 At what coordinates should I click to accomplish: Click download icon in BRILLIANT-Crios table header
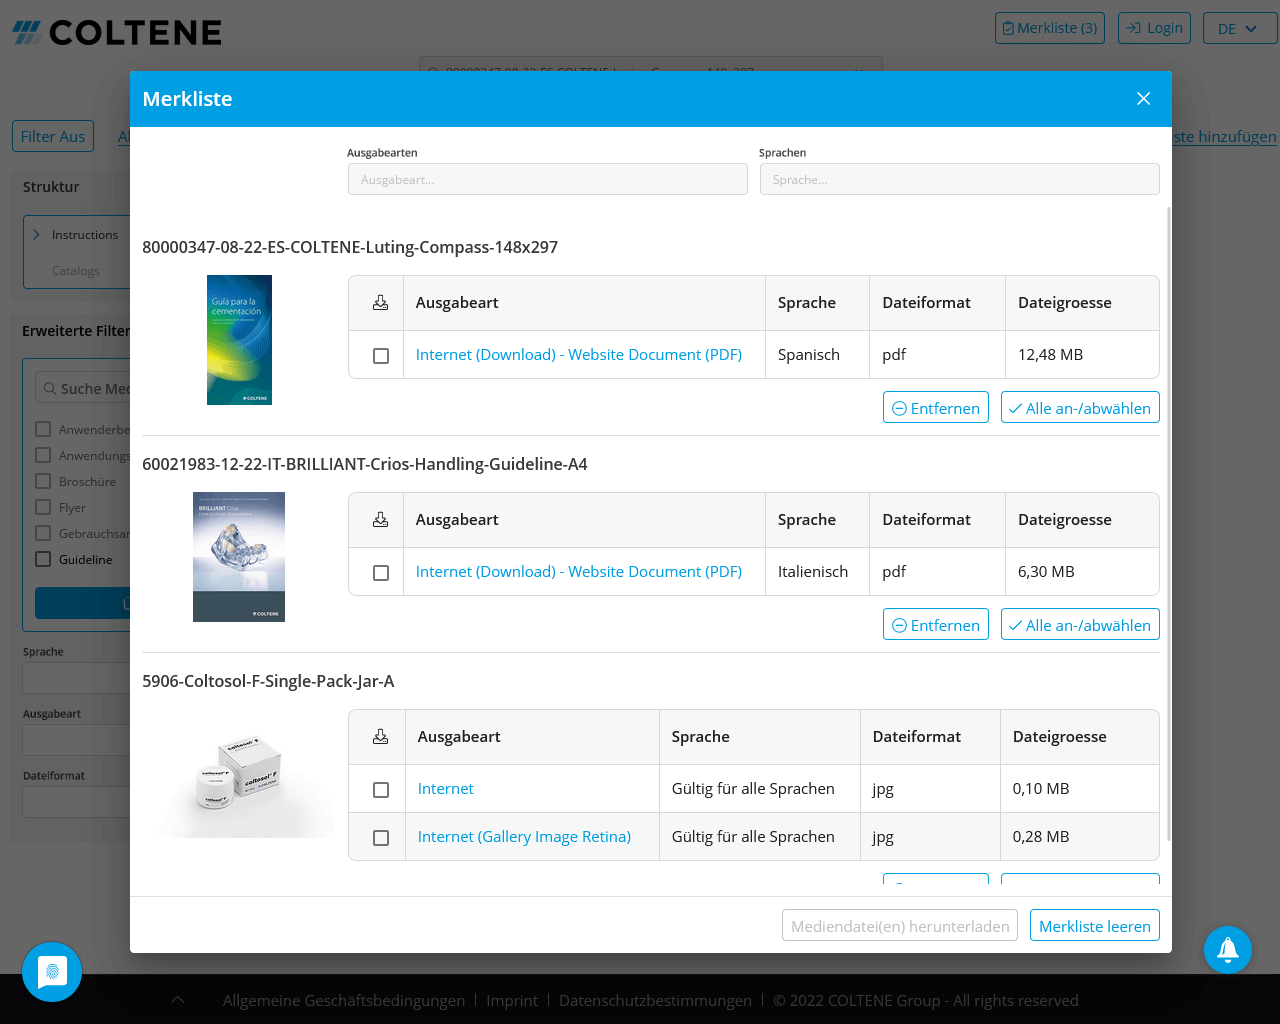[381, 520]
